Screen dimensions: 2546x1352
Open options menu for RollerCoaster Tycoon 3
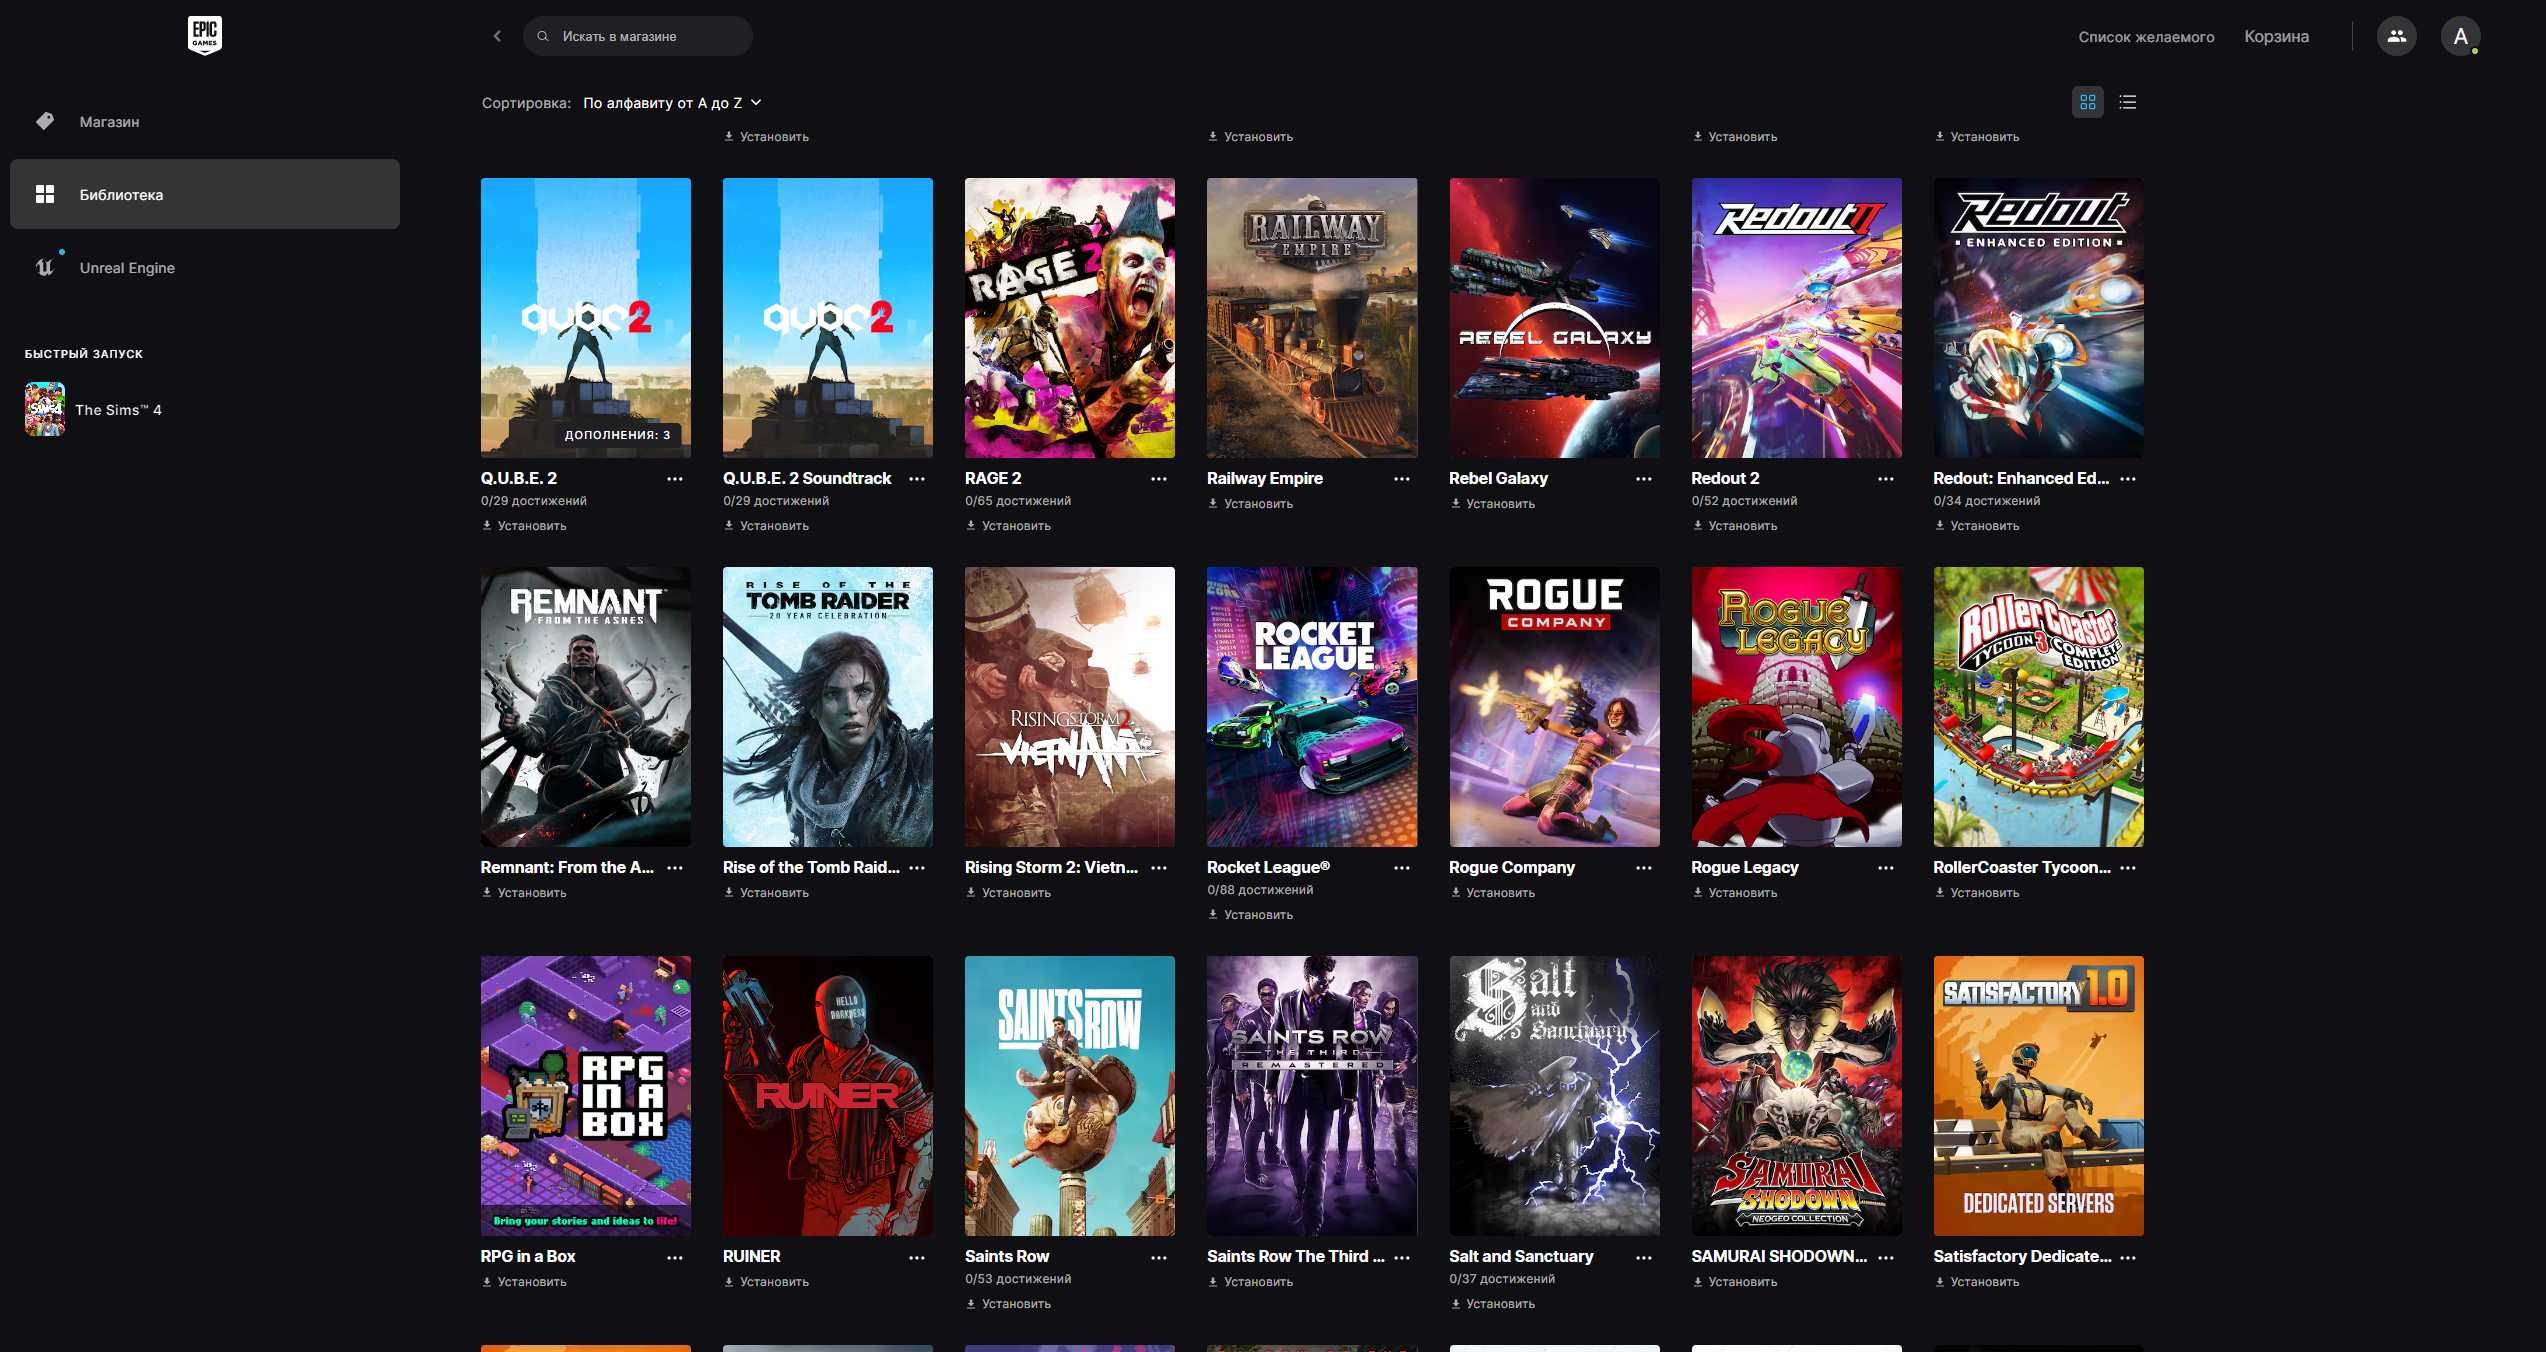pos(2128,868)
